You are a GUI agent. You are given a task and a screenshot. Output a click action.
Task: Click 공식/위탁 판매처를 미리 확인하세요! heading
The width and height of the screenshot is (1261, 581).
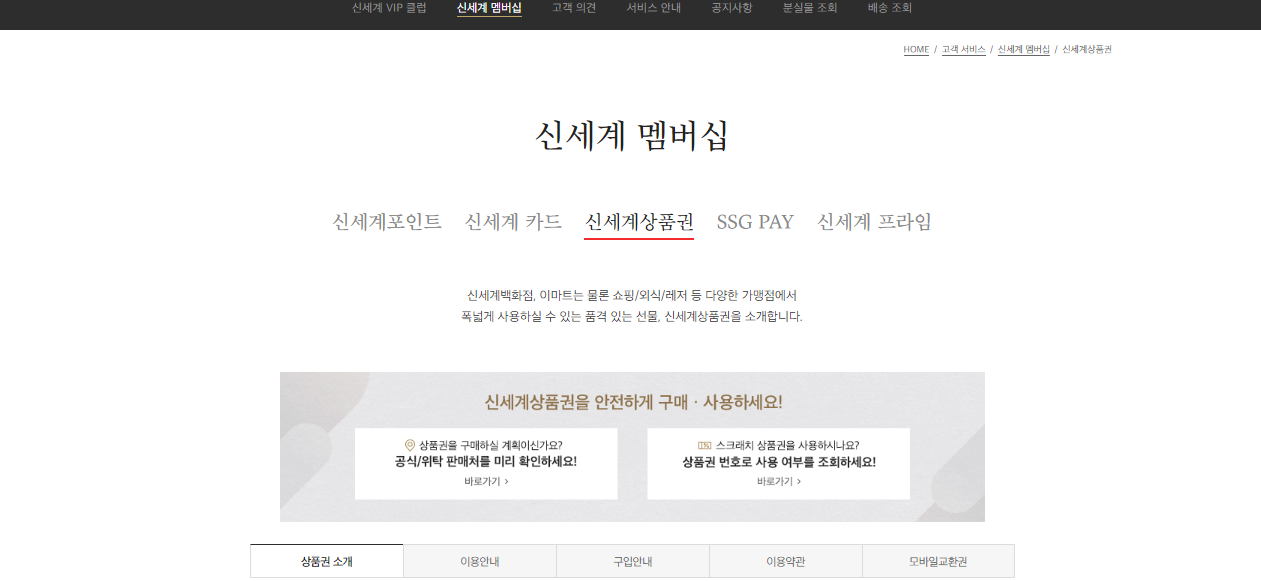(x=486, y=462)
